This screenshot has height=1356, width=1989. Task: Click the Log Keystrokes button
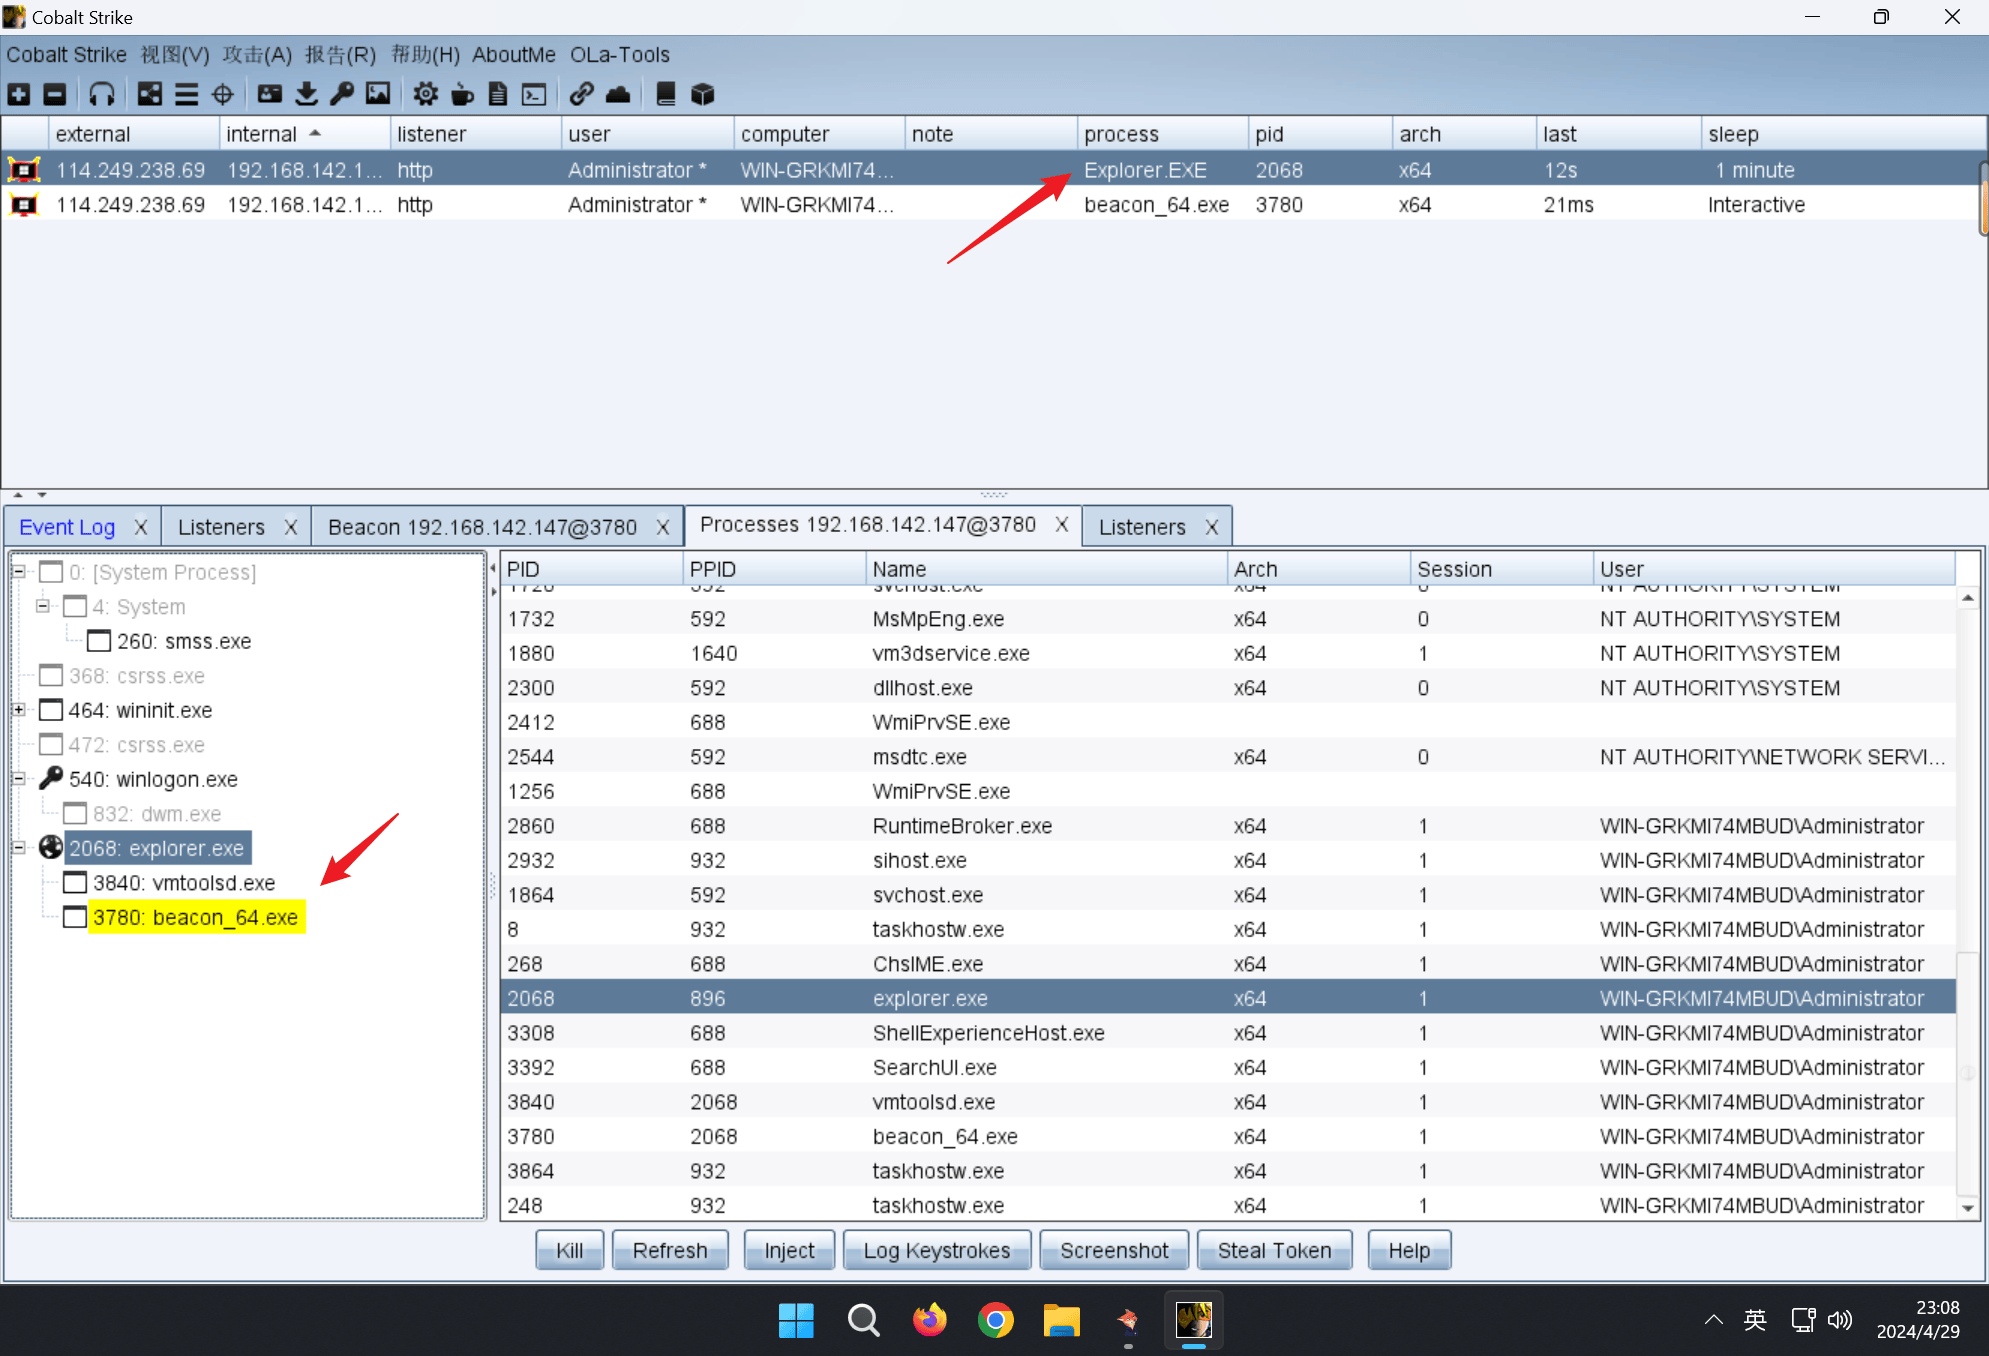tap(936, 1250)
